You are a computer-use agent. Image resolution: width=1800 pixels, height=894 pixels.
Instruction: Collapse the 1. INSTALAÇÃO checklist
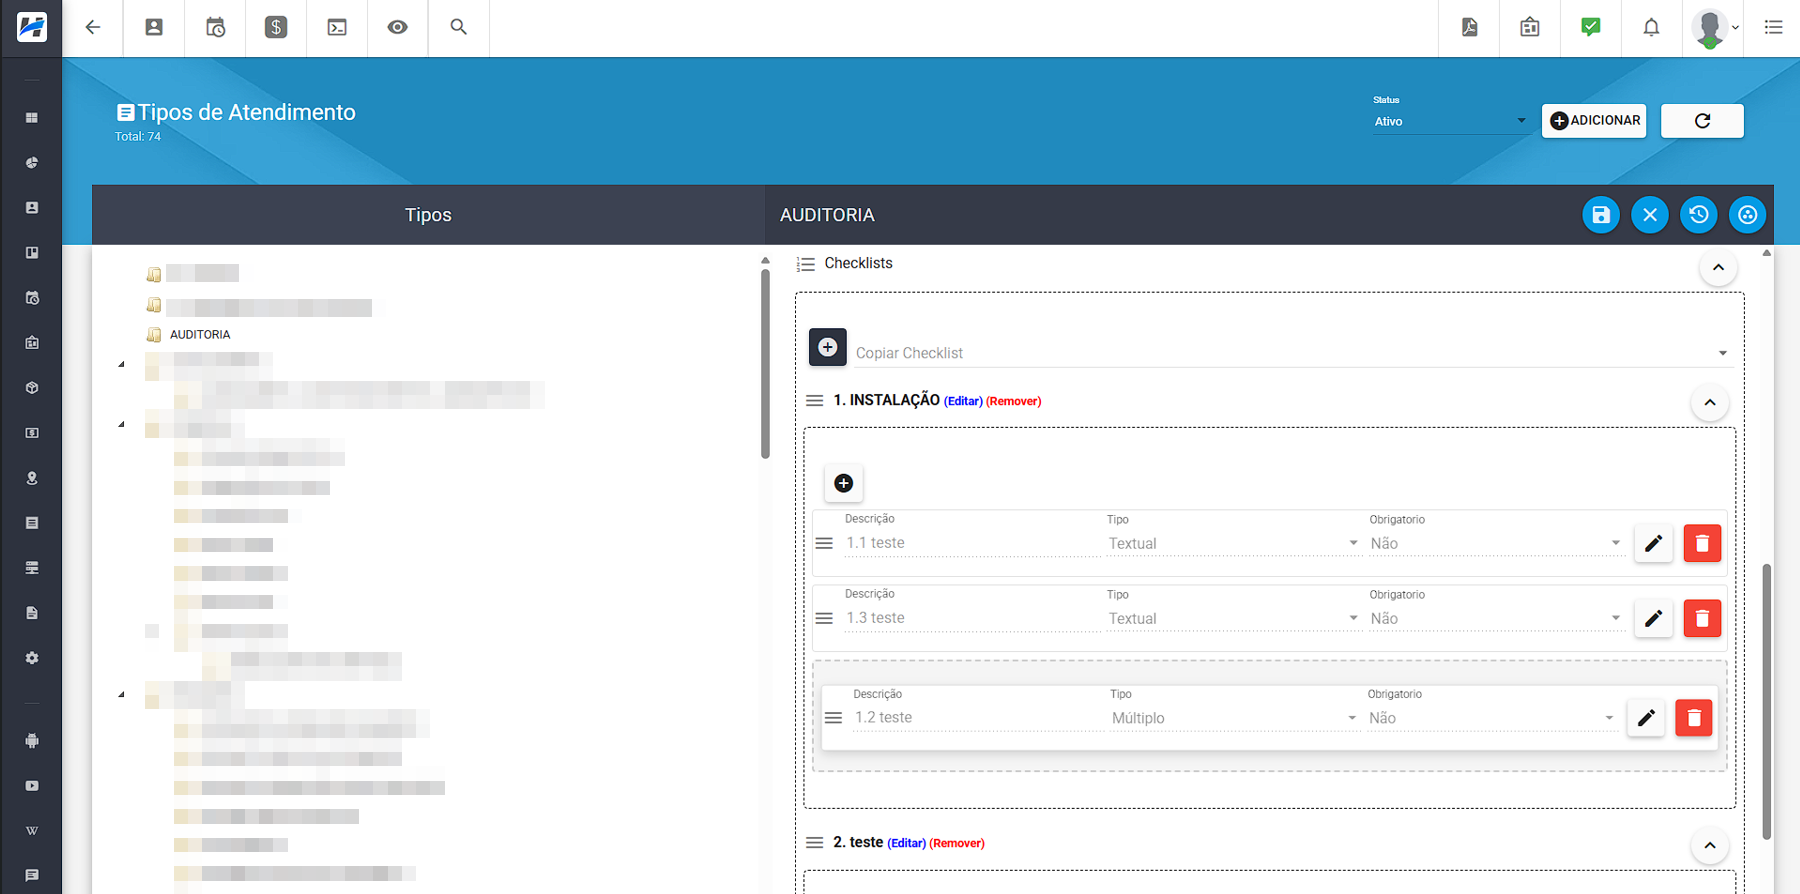1710,403
